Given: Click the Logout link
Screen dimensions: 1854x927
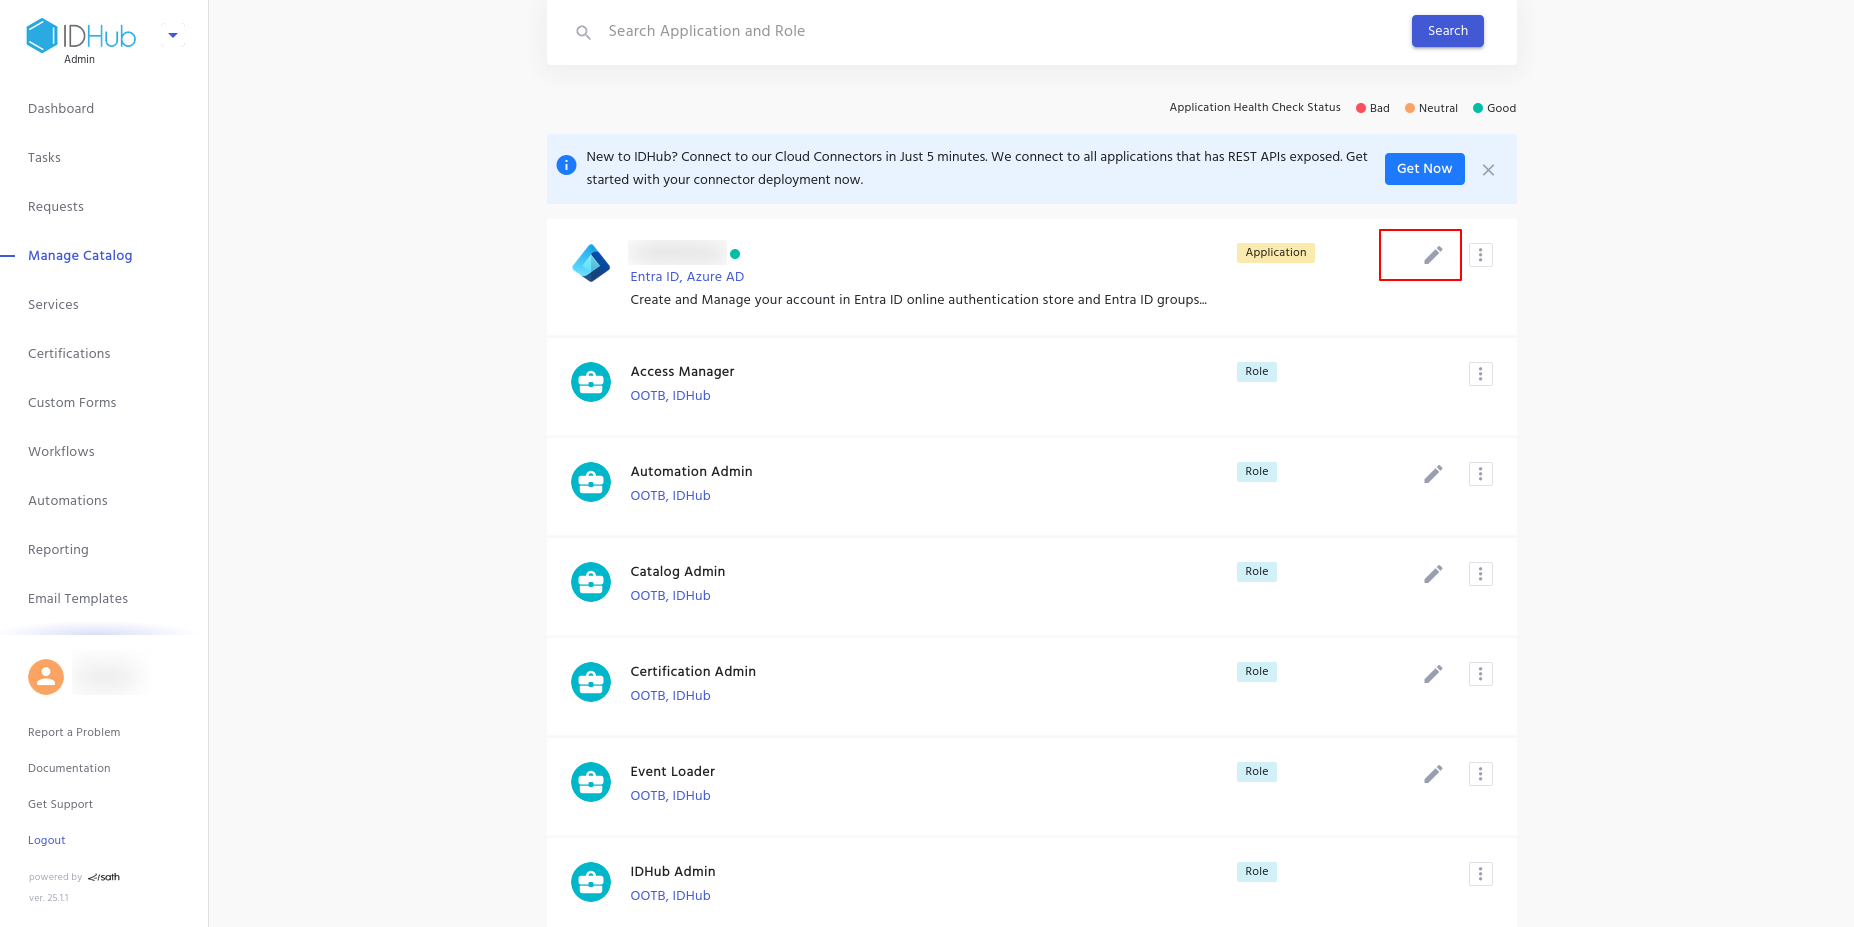Looking at the screenshot, I should 47,841.
